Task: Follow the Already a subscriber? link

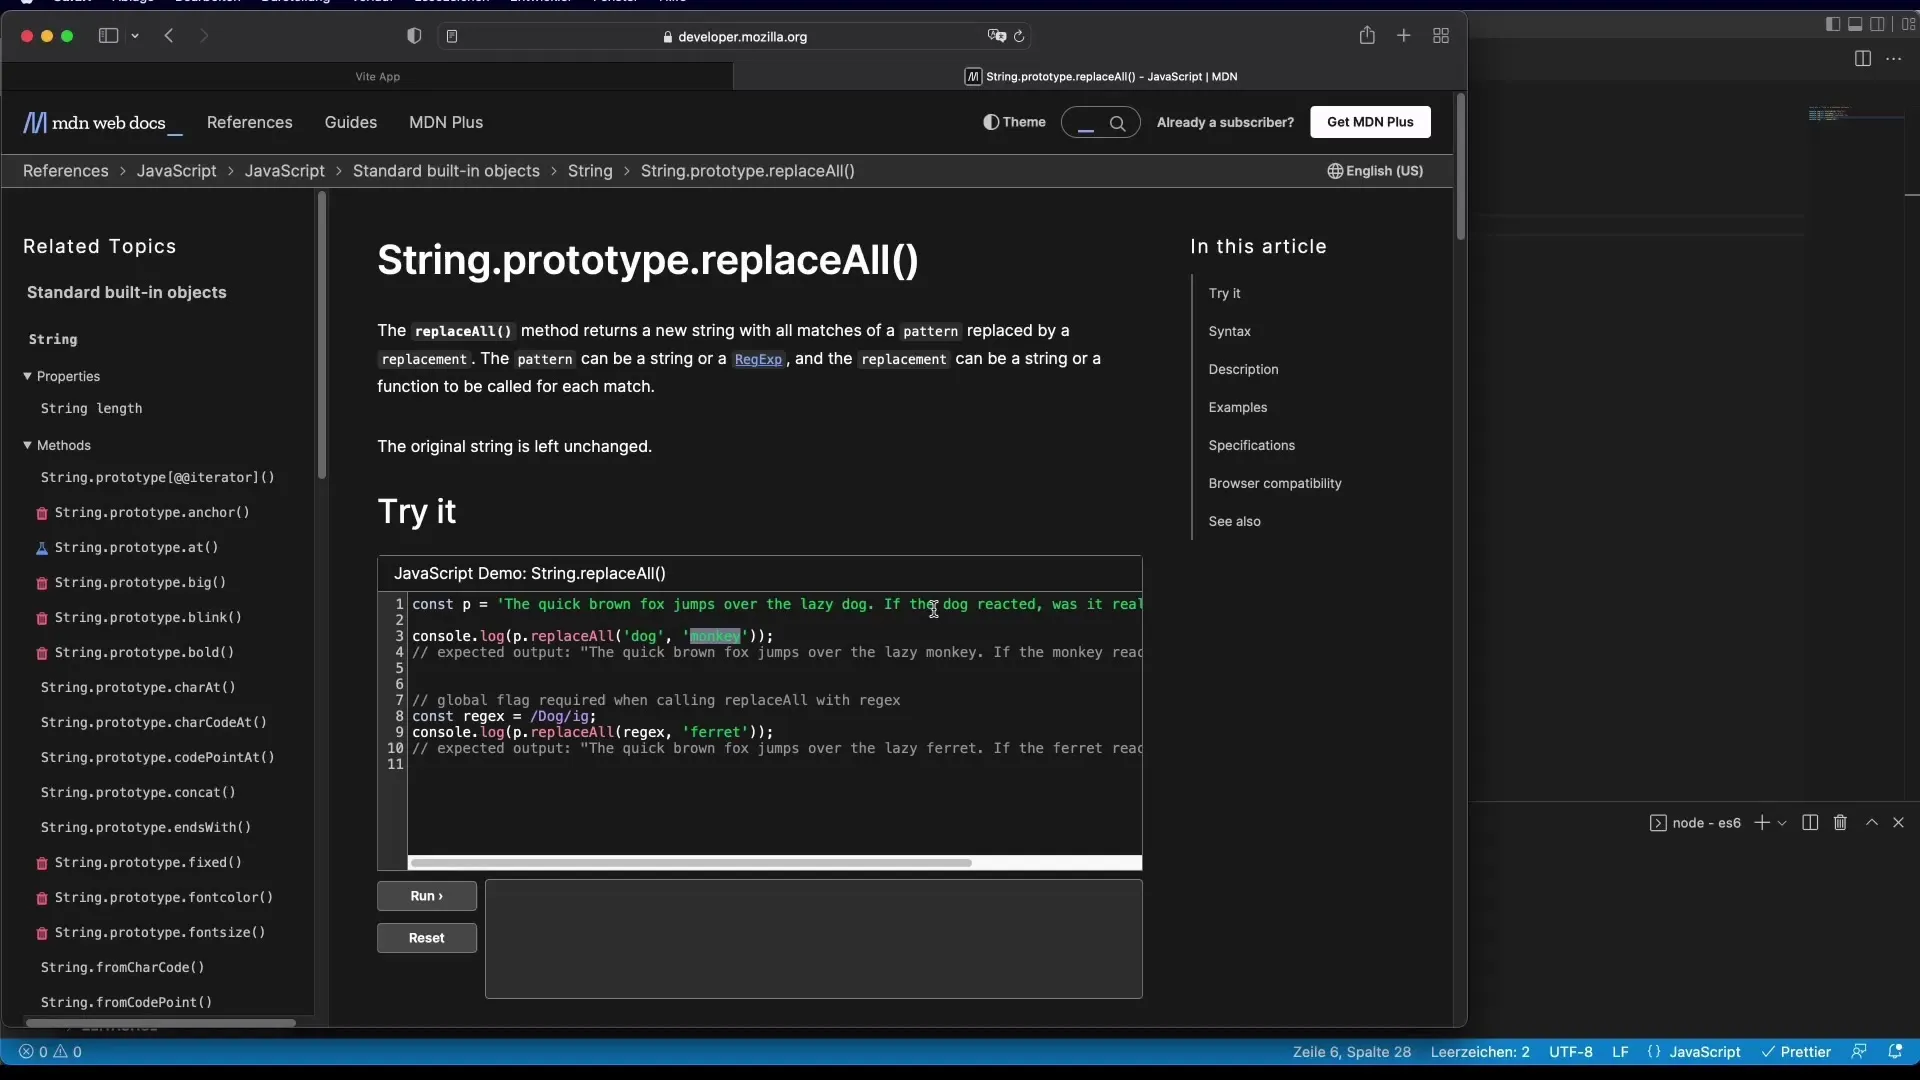Action: point(1225,122)
